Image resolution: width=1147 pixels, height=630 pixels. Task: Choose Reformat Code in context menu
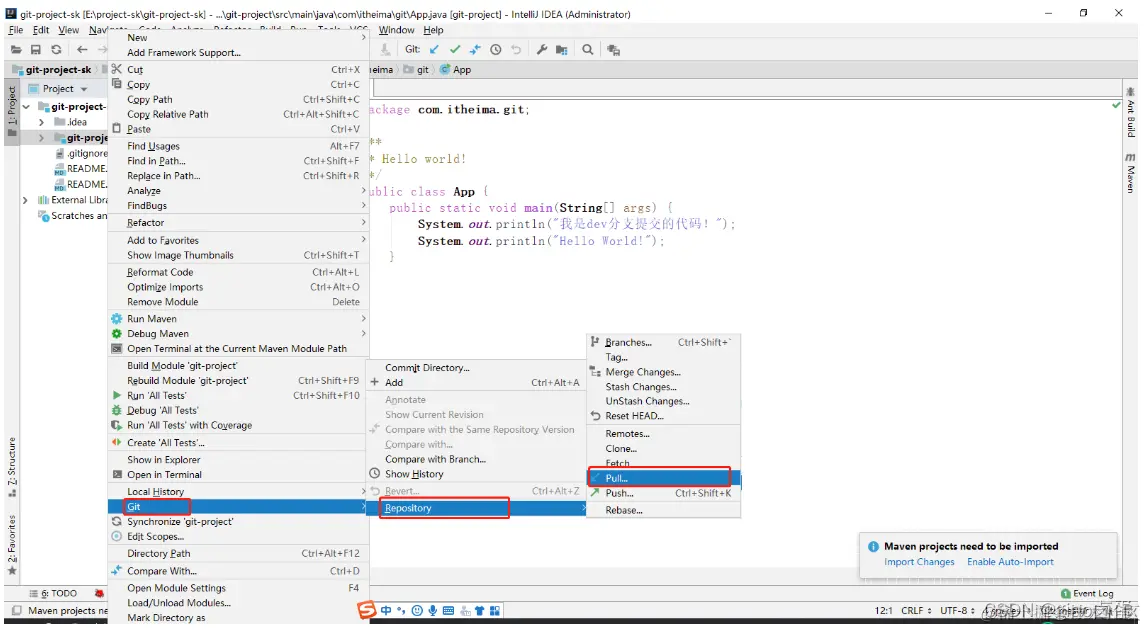point(238,271)
